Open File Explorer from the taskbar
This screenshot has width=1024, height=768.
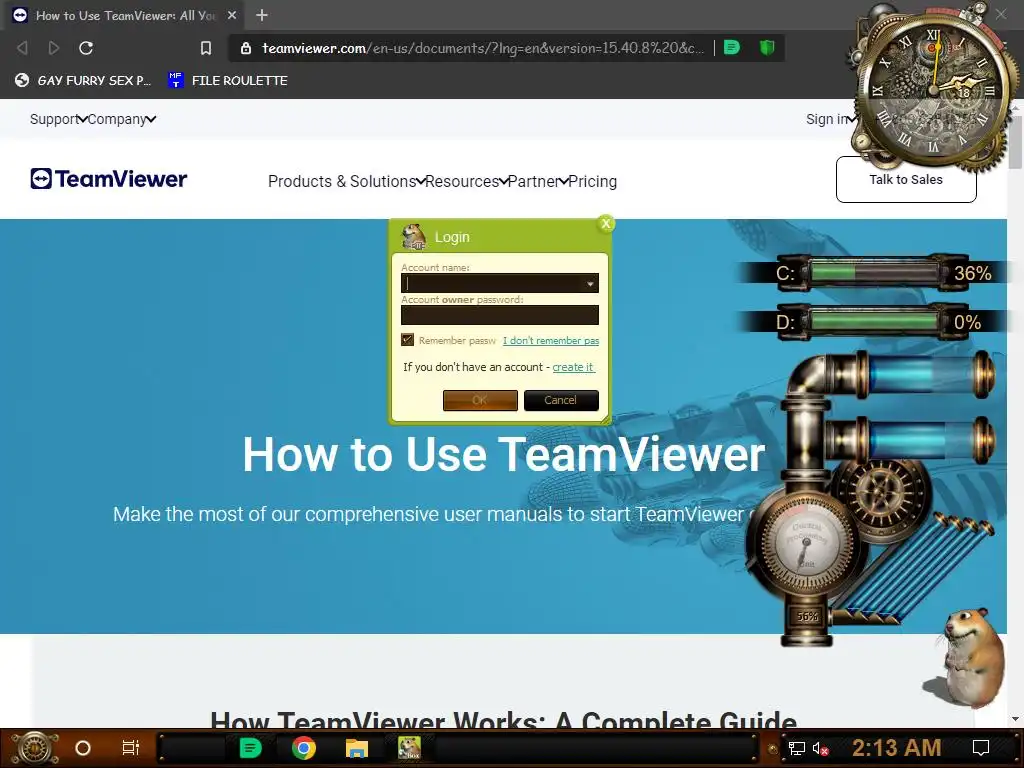357,748
